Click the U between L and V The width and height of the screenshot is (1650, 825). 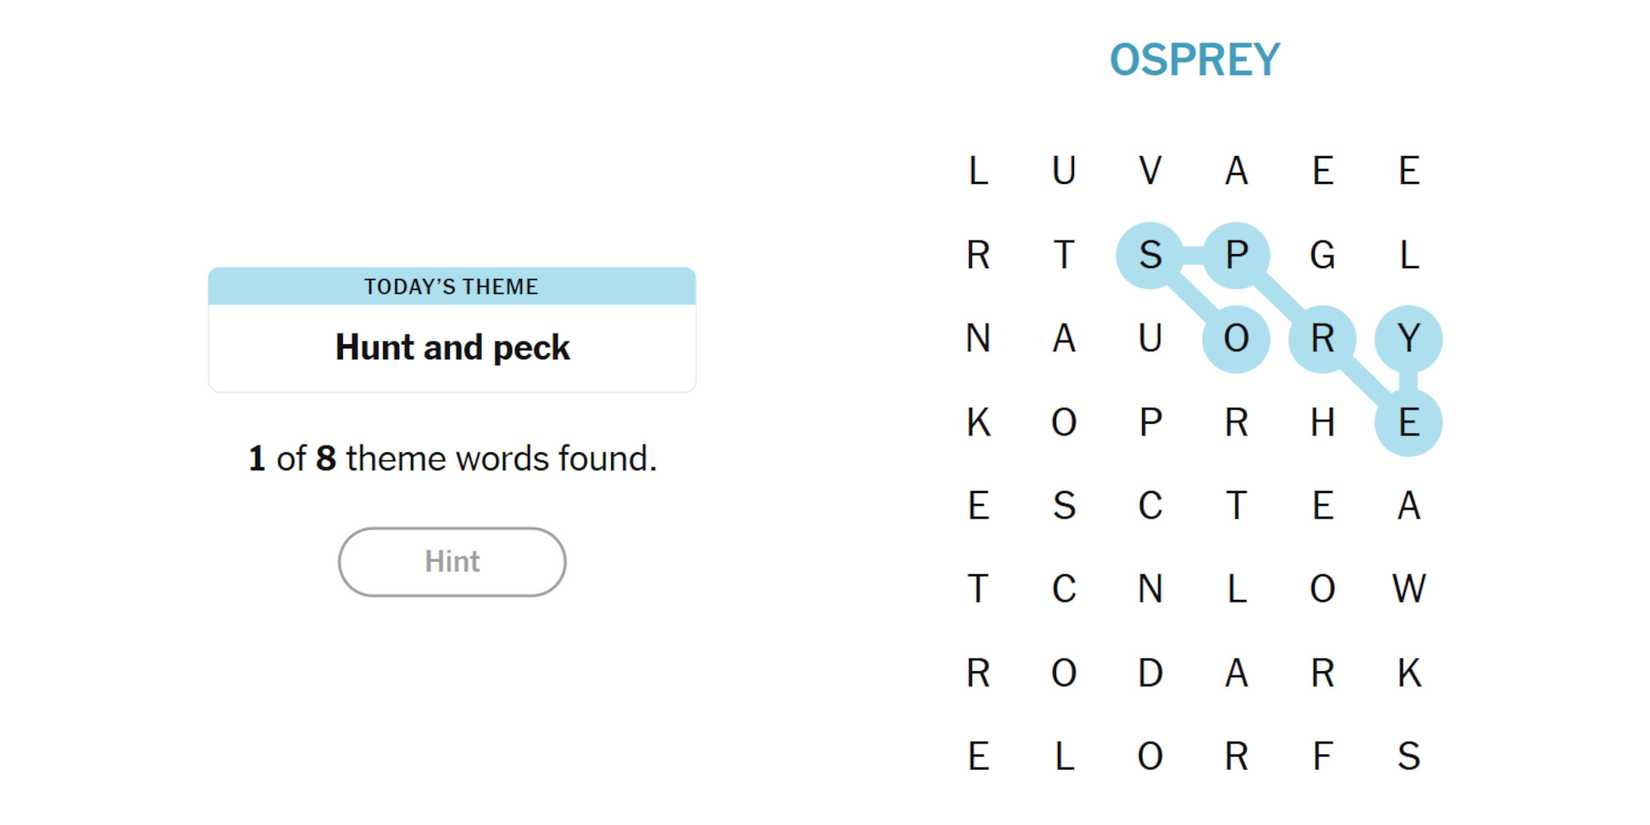point(1064,171)
